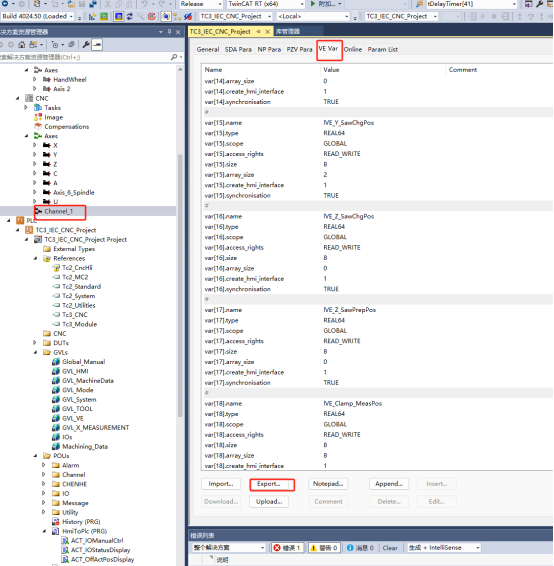Screen dimensions: 554x566
Task: Select the Tc2_CncHli reference item
Action: (77, 267)
